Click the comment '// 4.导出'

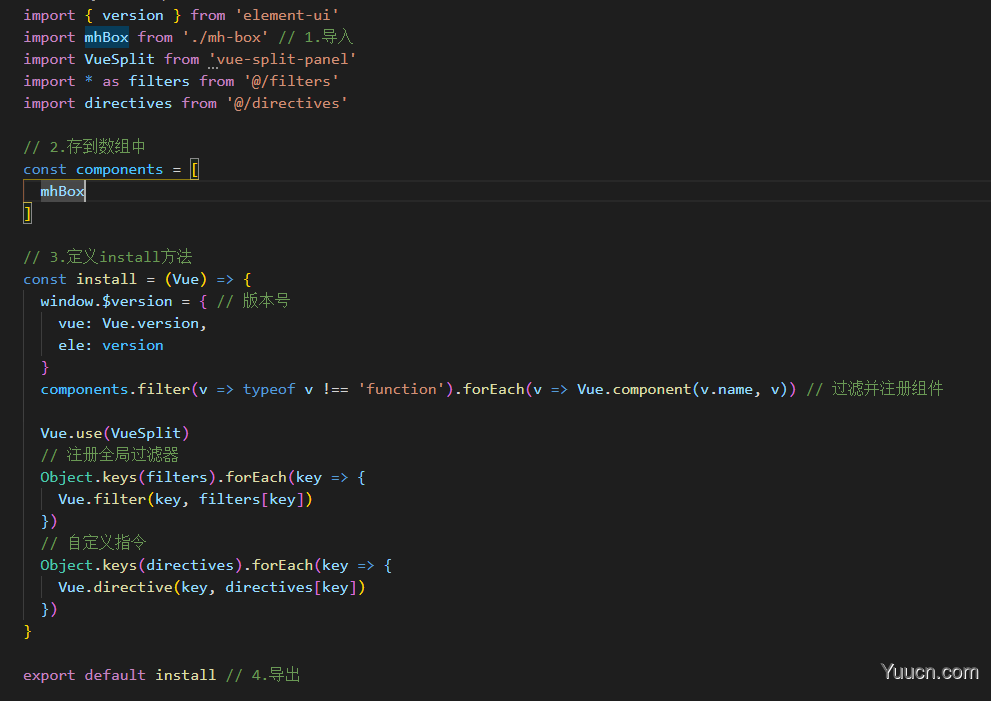tap(263, 675)
